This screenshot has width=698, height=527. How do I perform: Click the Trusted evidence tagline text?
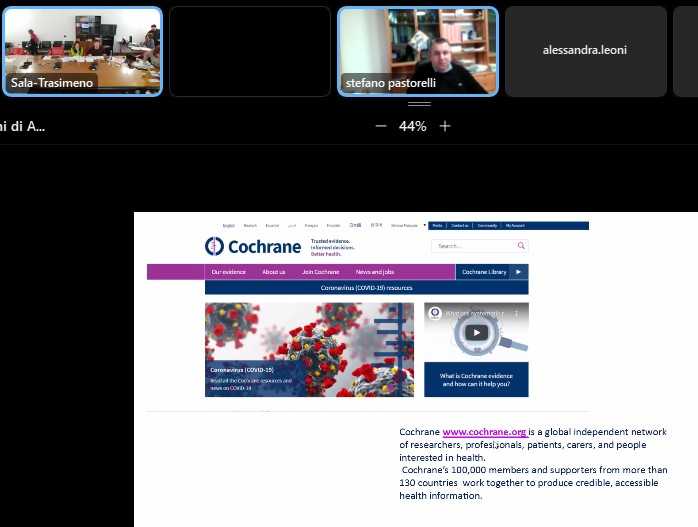333,247
